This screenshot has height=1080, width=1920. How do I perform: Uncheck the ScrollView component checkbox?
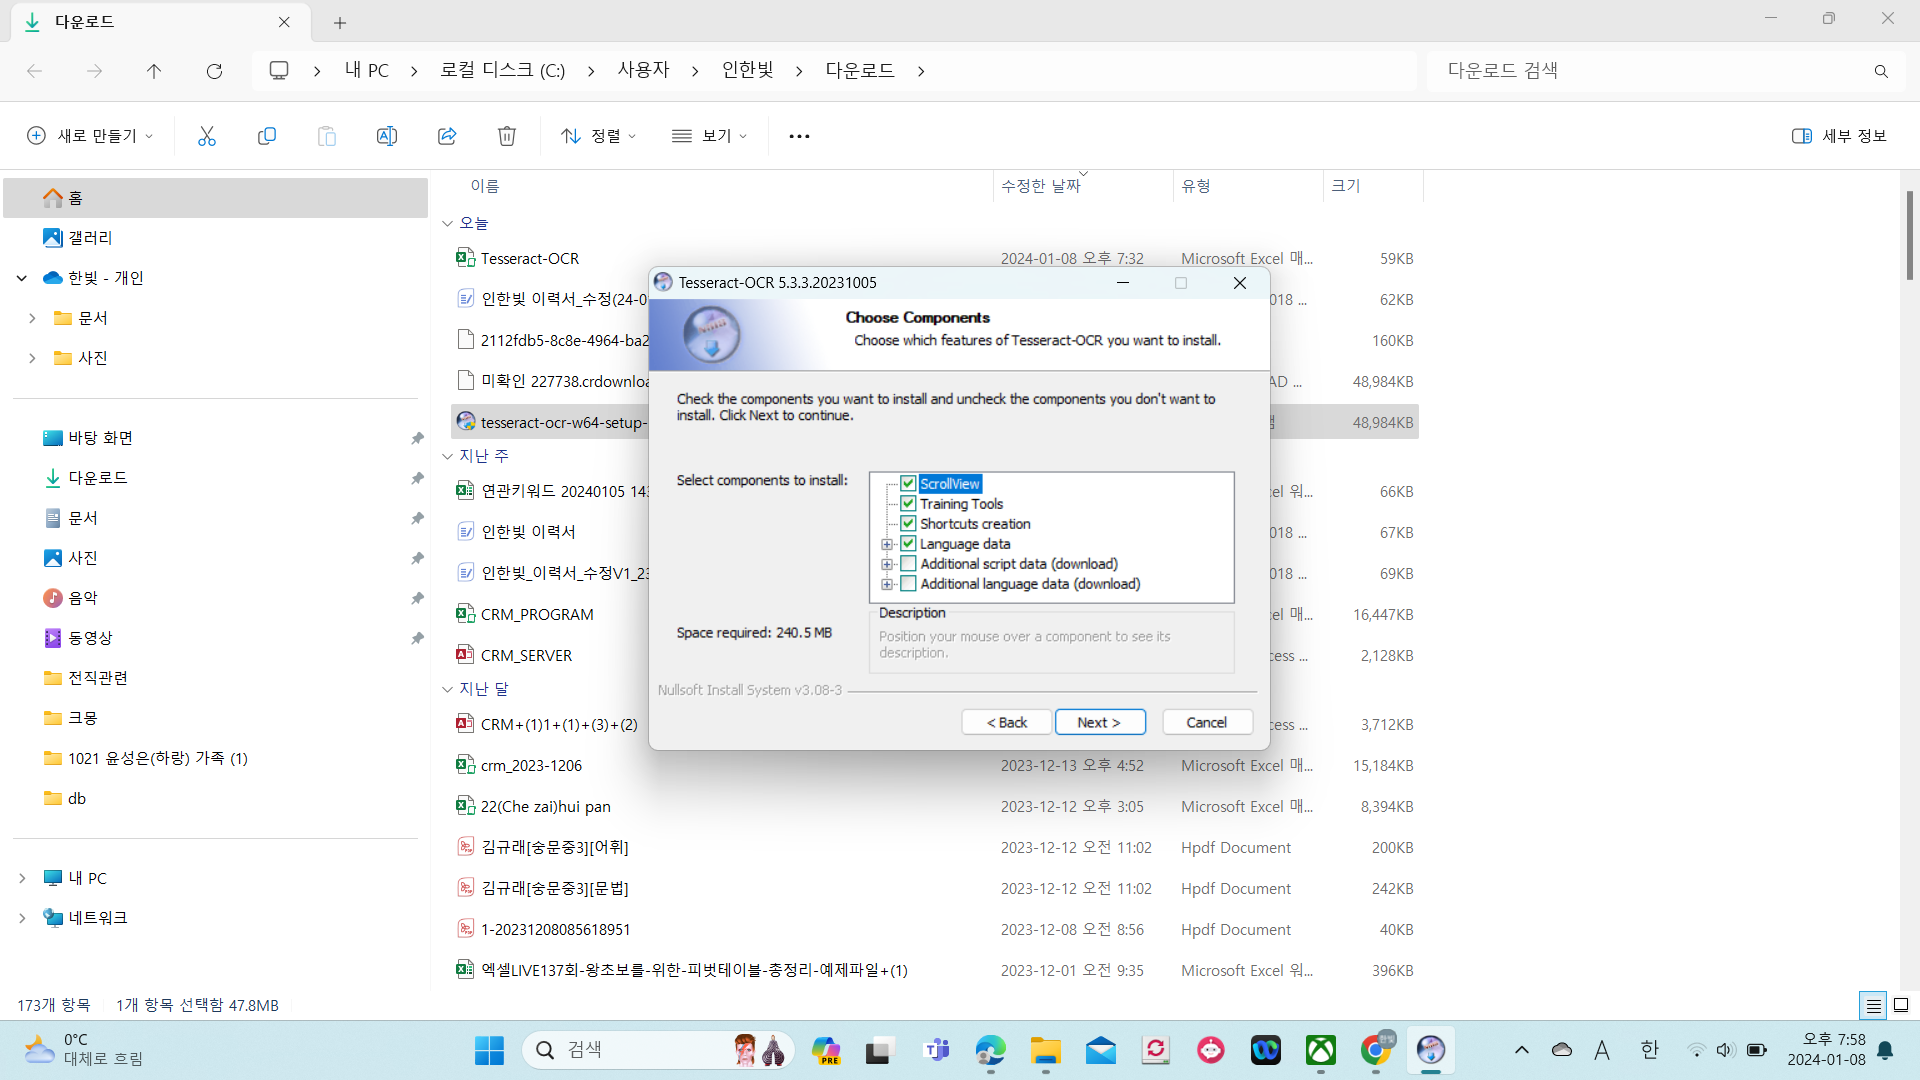(908, 484)
